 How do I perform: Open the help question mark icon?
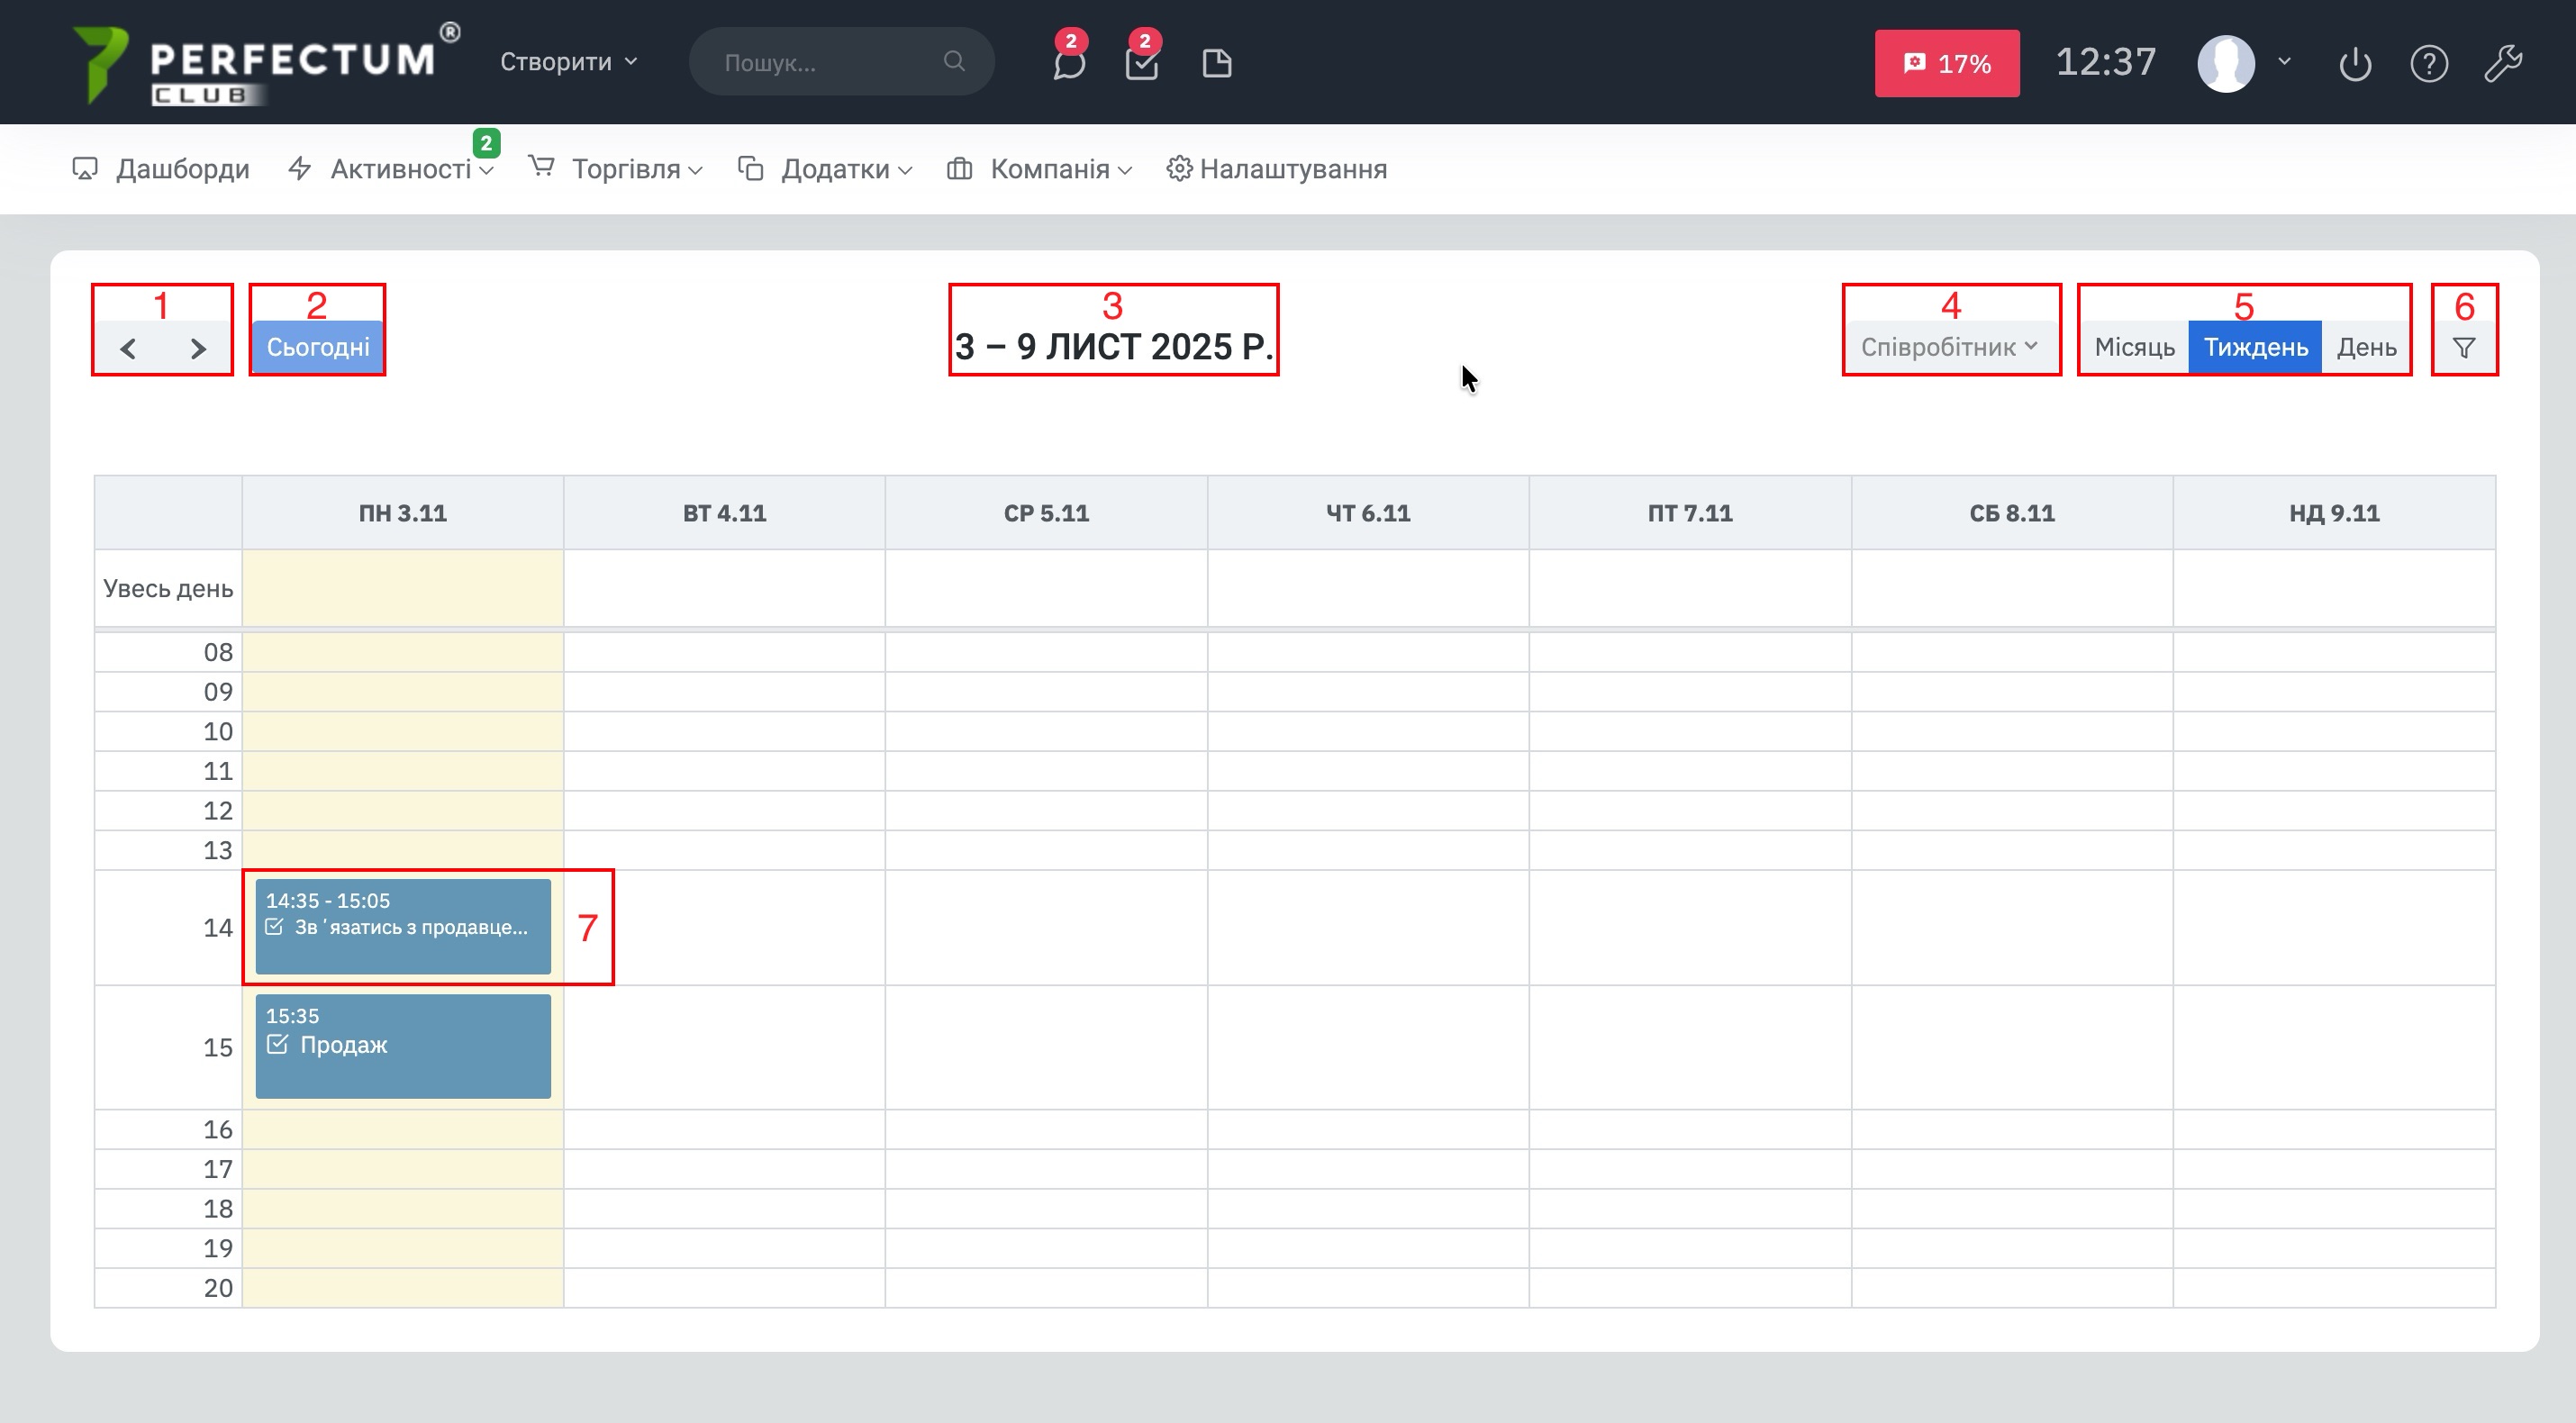[x=2429, y=64]
